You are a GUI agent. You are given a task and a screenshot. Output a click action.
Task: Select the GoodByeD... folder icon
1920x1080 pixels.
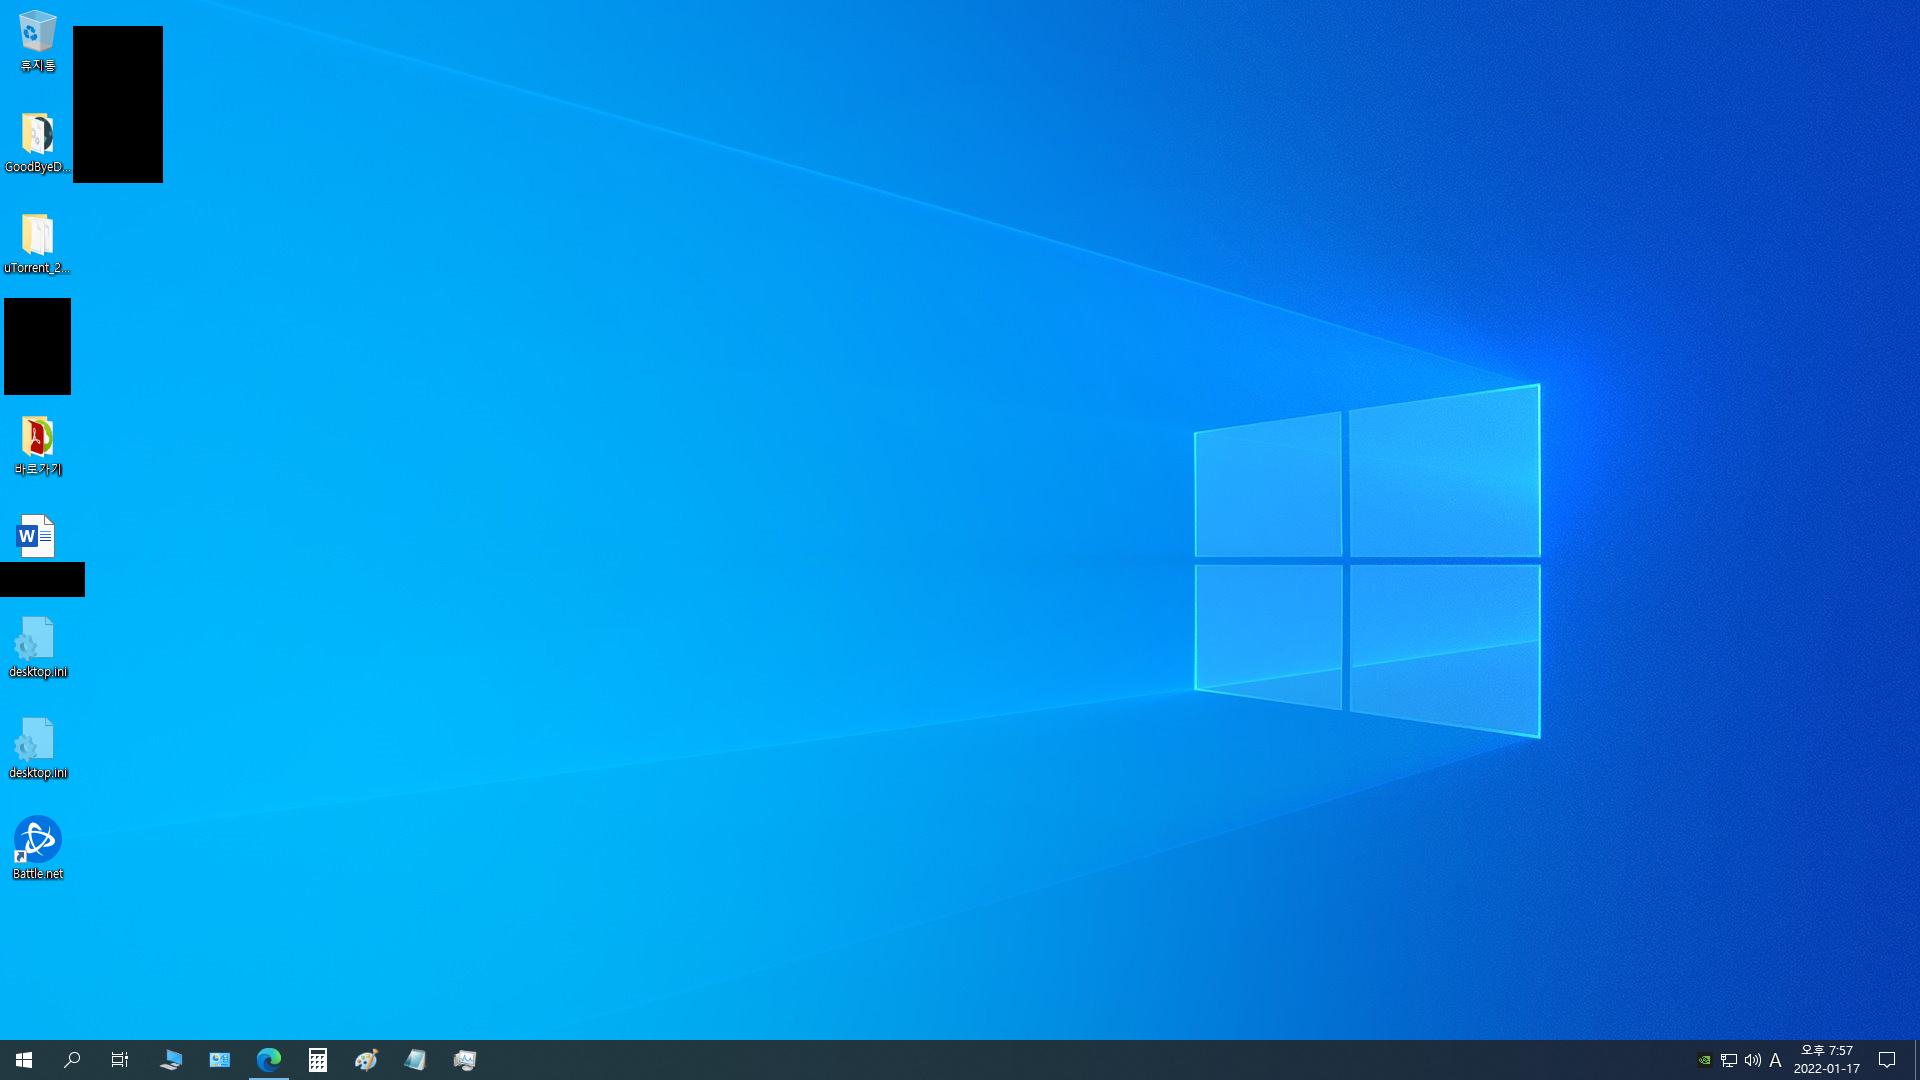37,143
